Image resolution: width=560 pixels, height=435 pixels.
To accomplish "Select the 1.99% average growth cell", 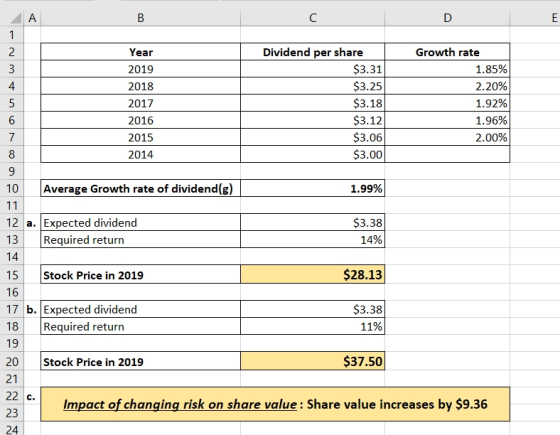I will point(312,188).
